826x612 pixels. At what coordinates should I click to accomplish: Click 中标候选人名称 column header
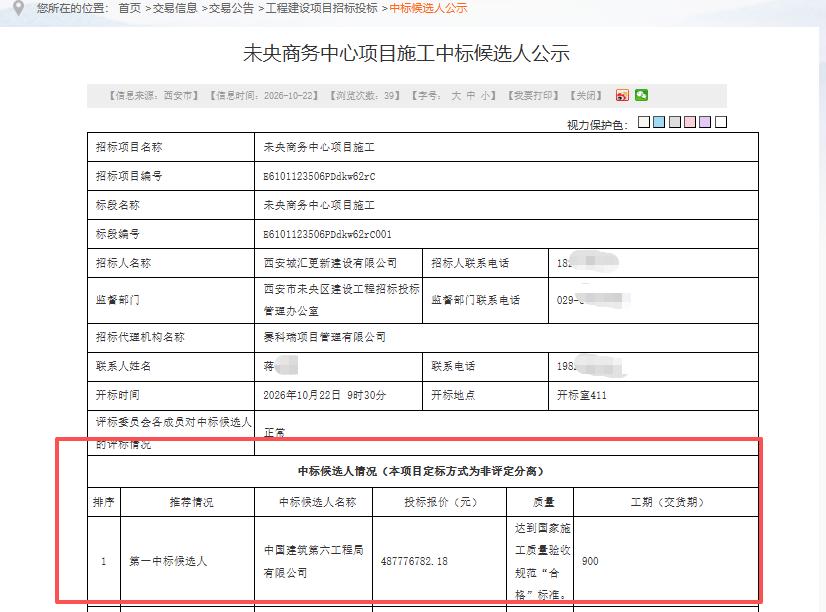pos(313,502)
